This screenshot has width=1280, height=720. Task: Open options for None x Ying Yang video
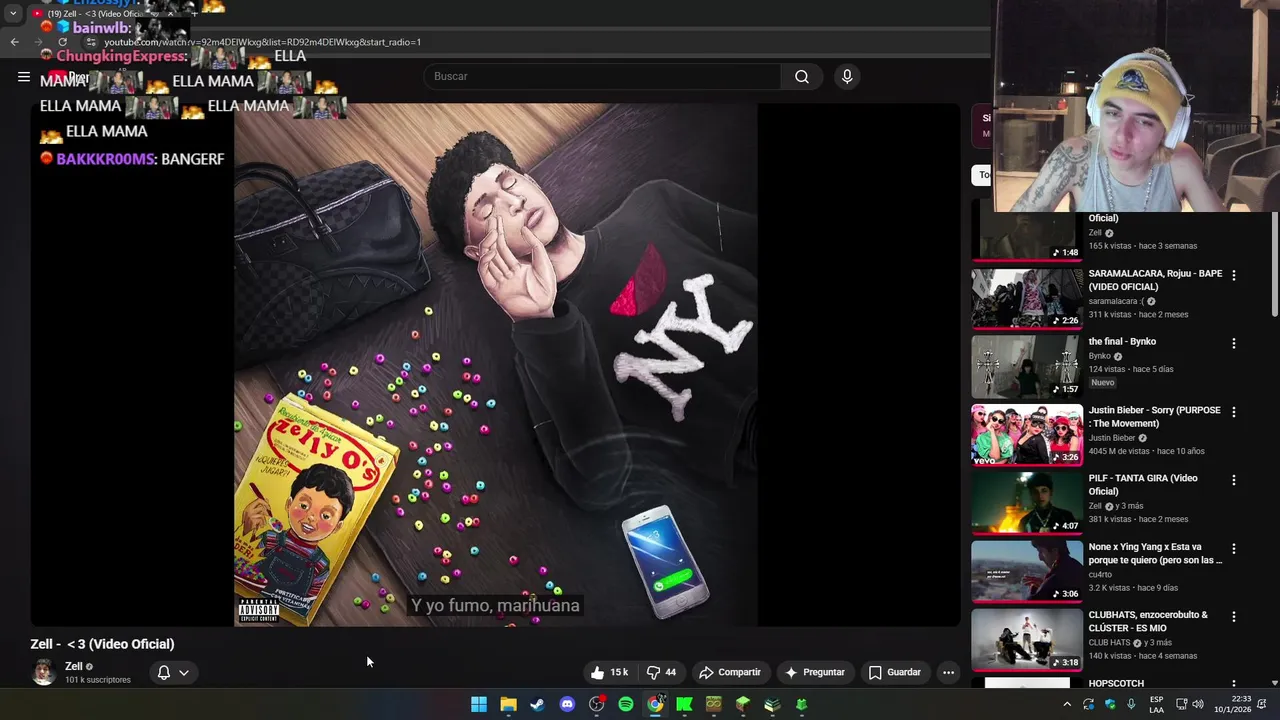1233,548
